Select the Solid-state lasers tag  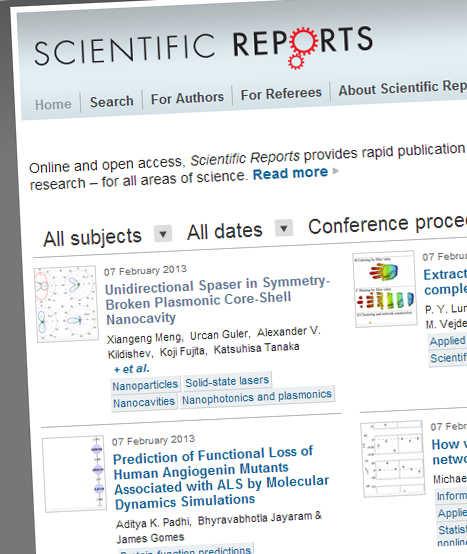coord(227,381)
